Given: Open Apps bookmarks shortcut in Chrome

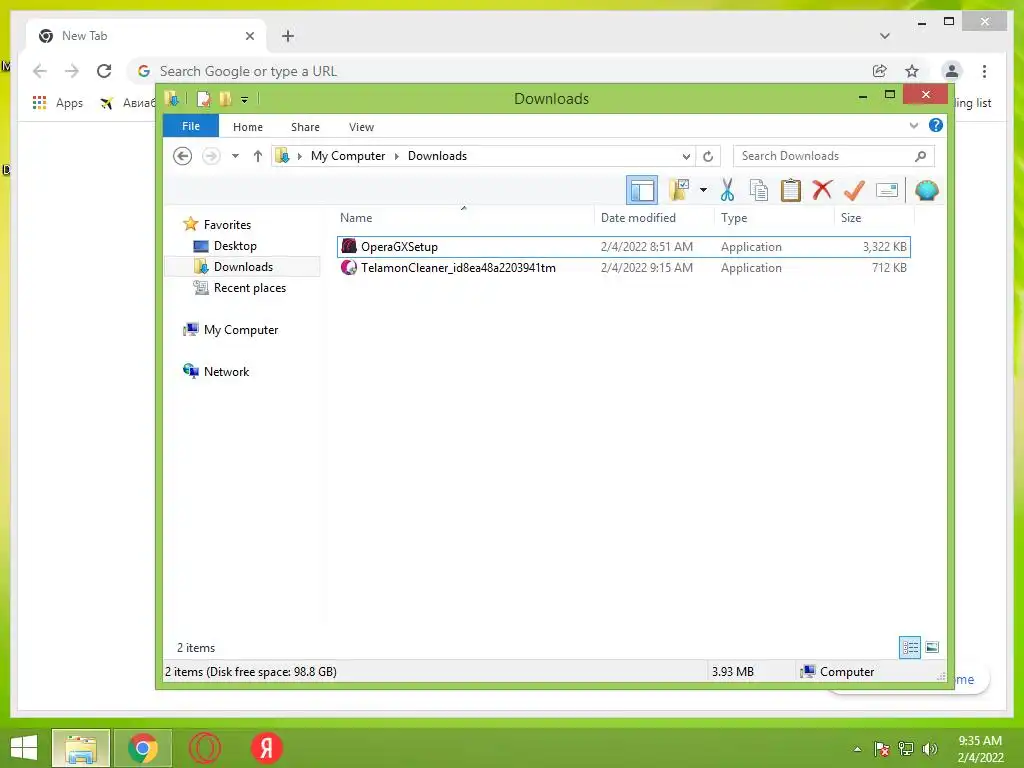Looking at the screenshot, I should [58, 103].
